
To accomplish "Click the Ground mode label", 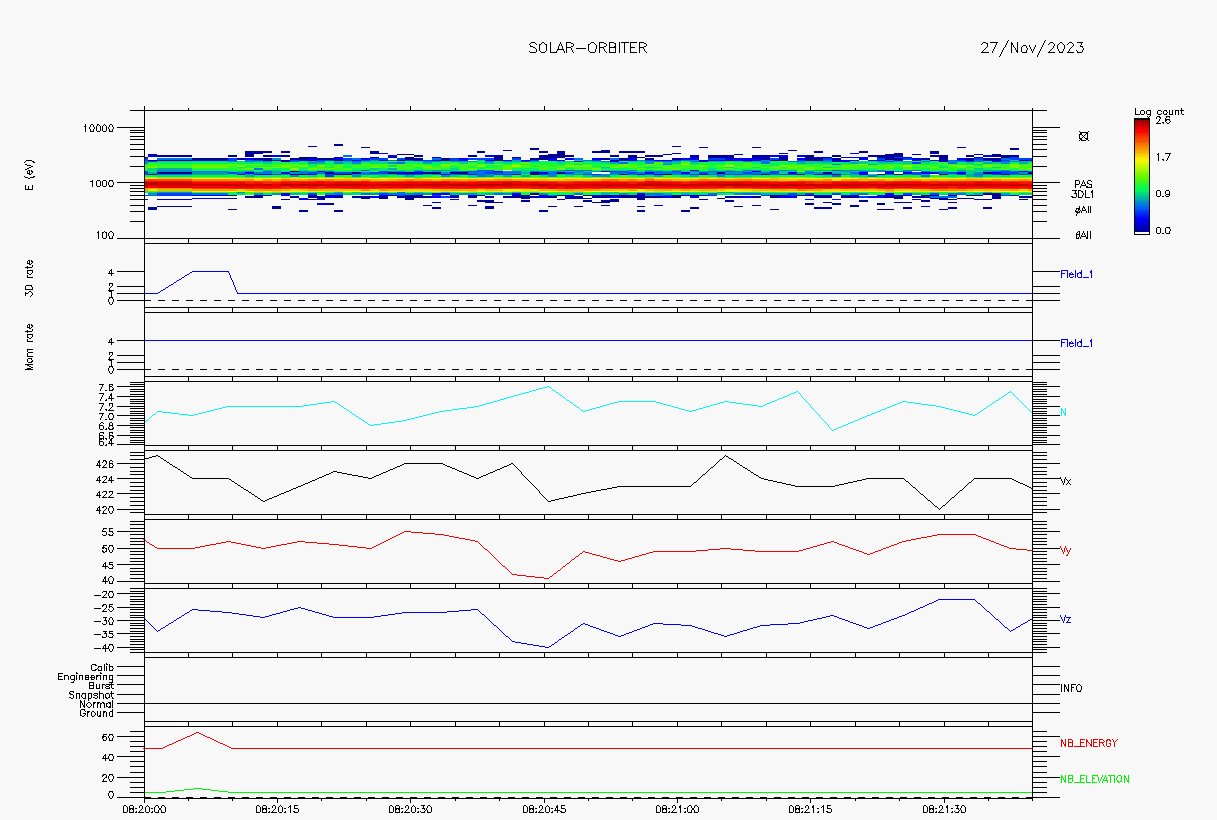I will tap(97, 713).
